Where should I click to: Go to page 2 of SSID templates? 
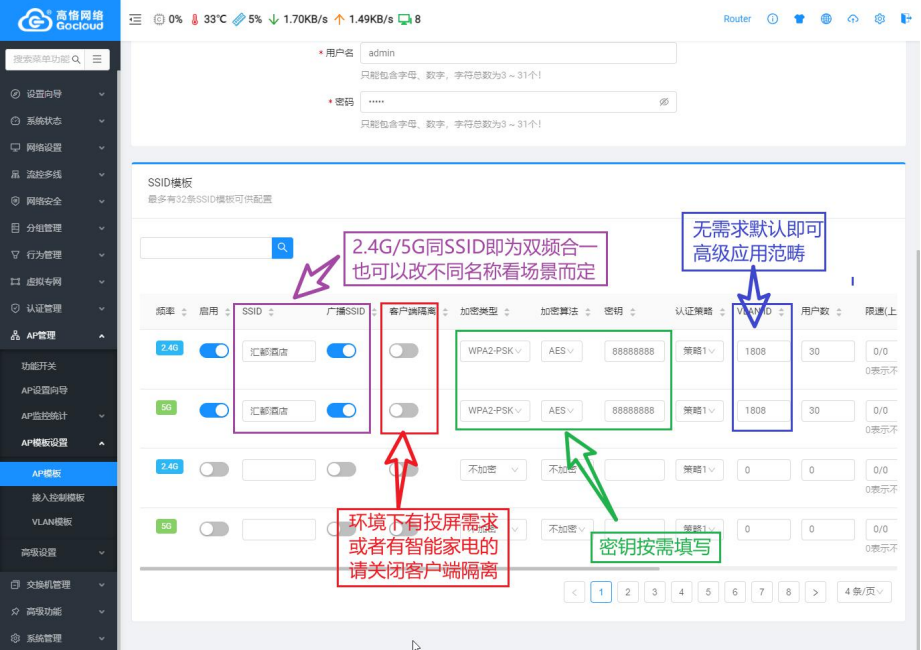tap(627, 592)
